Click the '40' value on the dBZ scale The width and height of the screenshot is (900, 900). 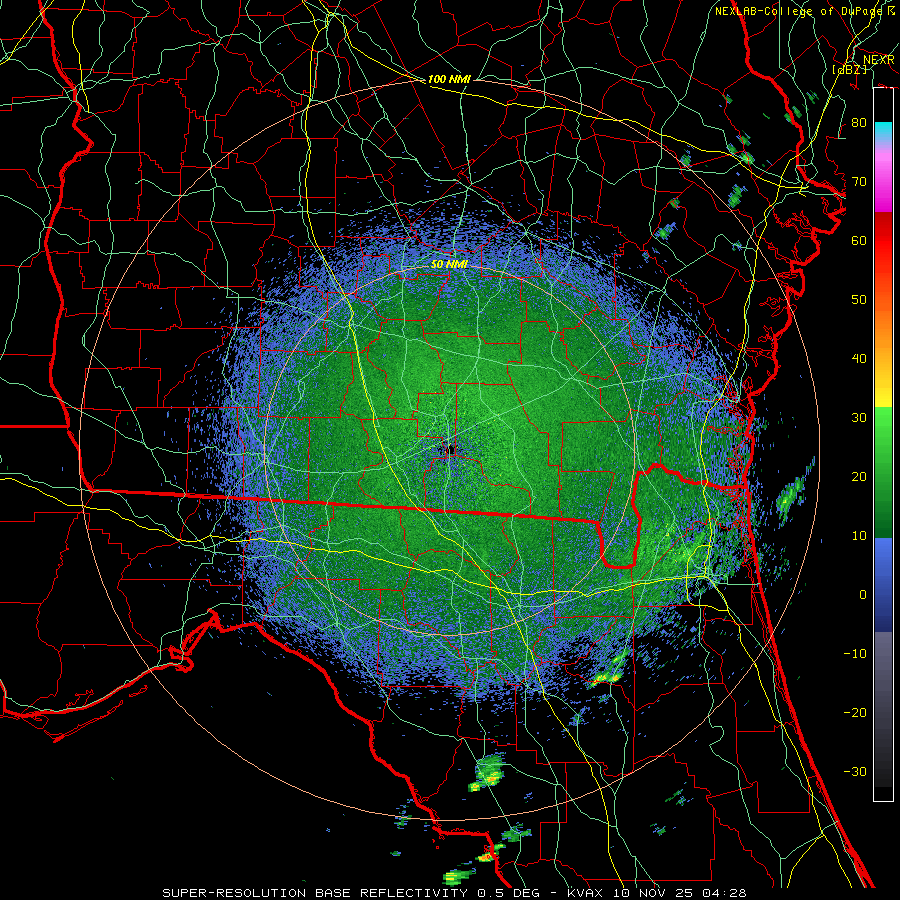859,359
